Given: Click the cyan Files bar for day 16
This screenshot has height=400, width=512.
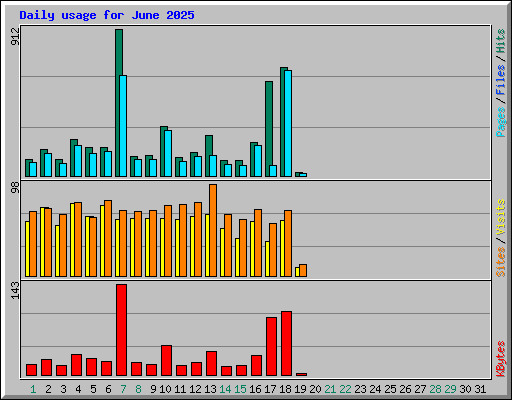Looking at the screenshot, I should coord(258,161).
